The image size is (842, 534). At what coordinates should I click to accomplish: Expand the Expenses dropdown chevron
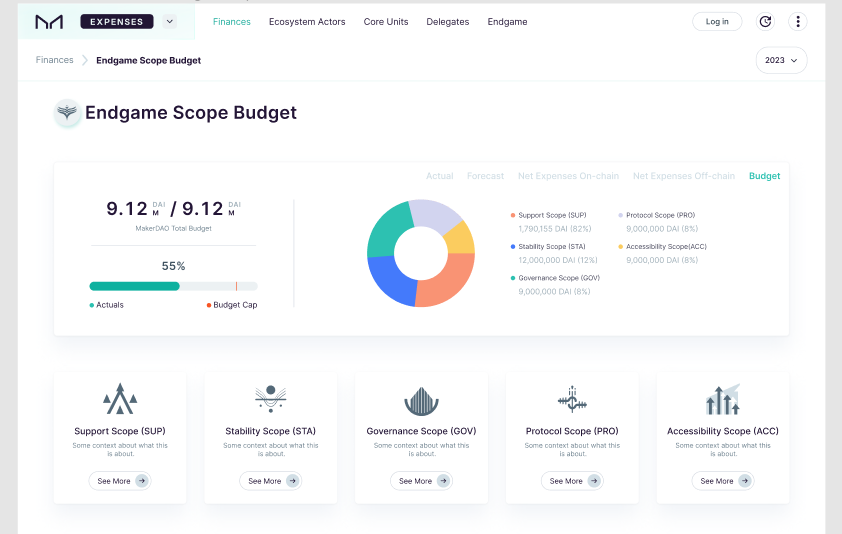(x=168, y=21)
